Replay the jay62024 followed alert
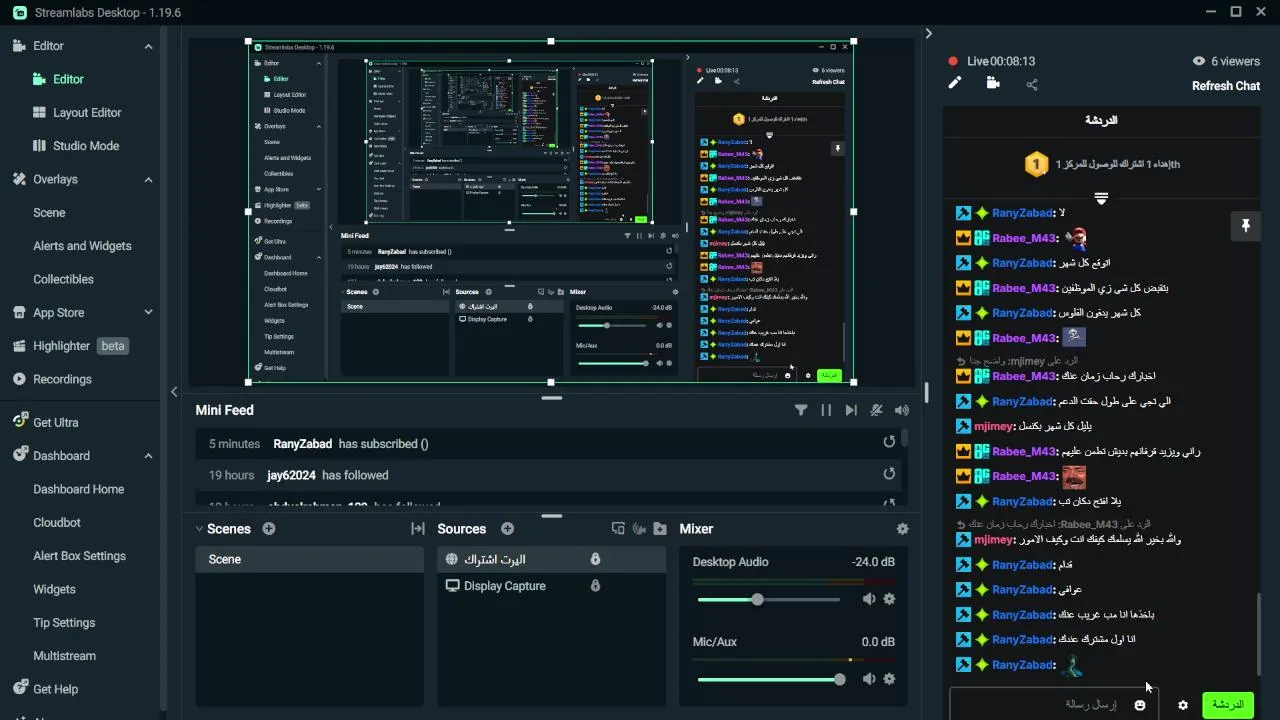The image size is (1280, 720). coord(889,475)
